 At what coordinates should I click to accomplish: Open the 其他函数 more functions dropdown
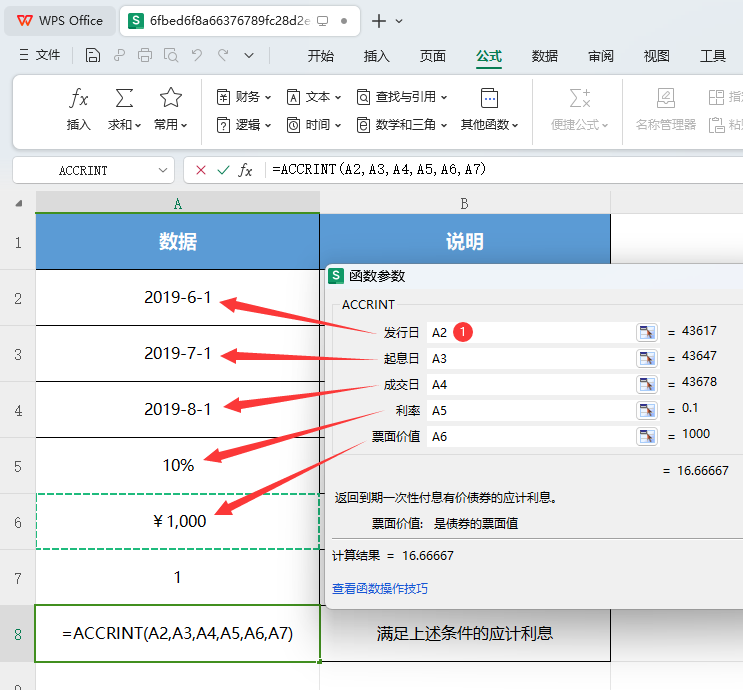click(x=489, y=125)
